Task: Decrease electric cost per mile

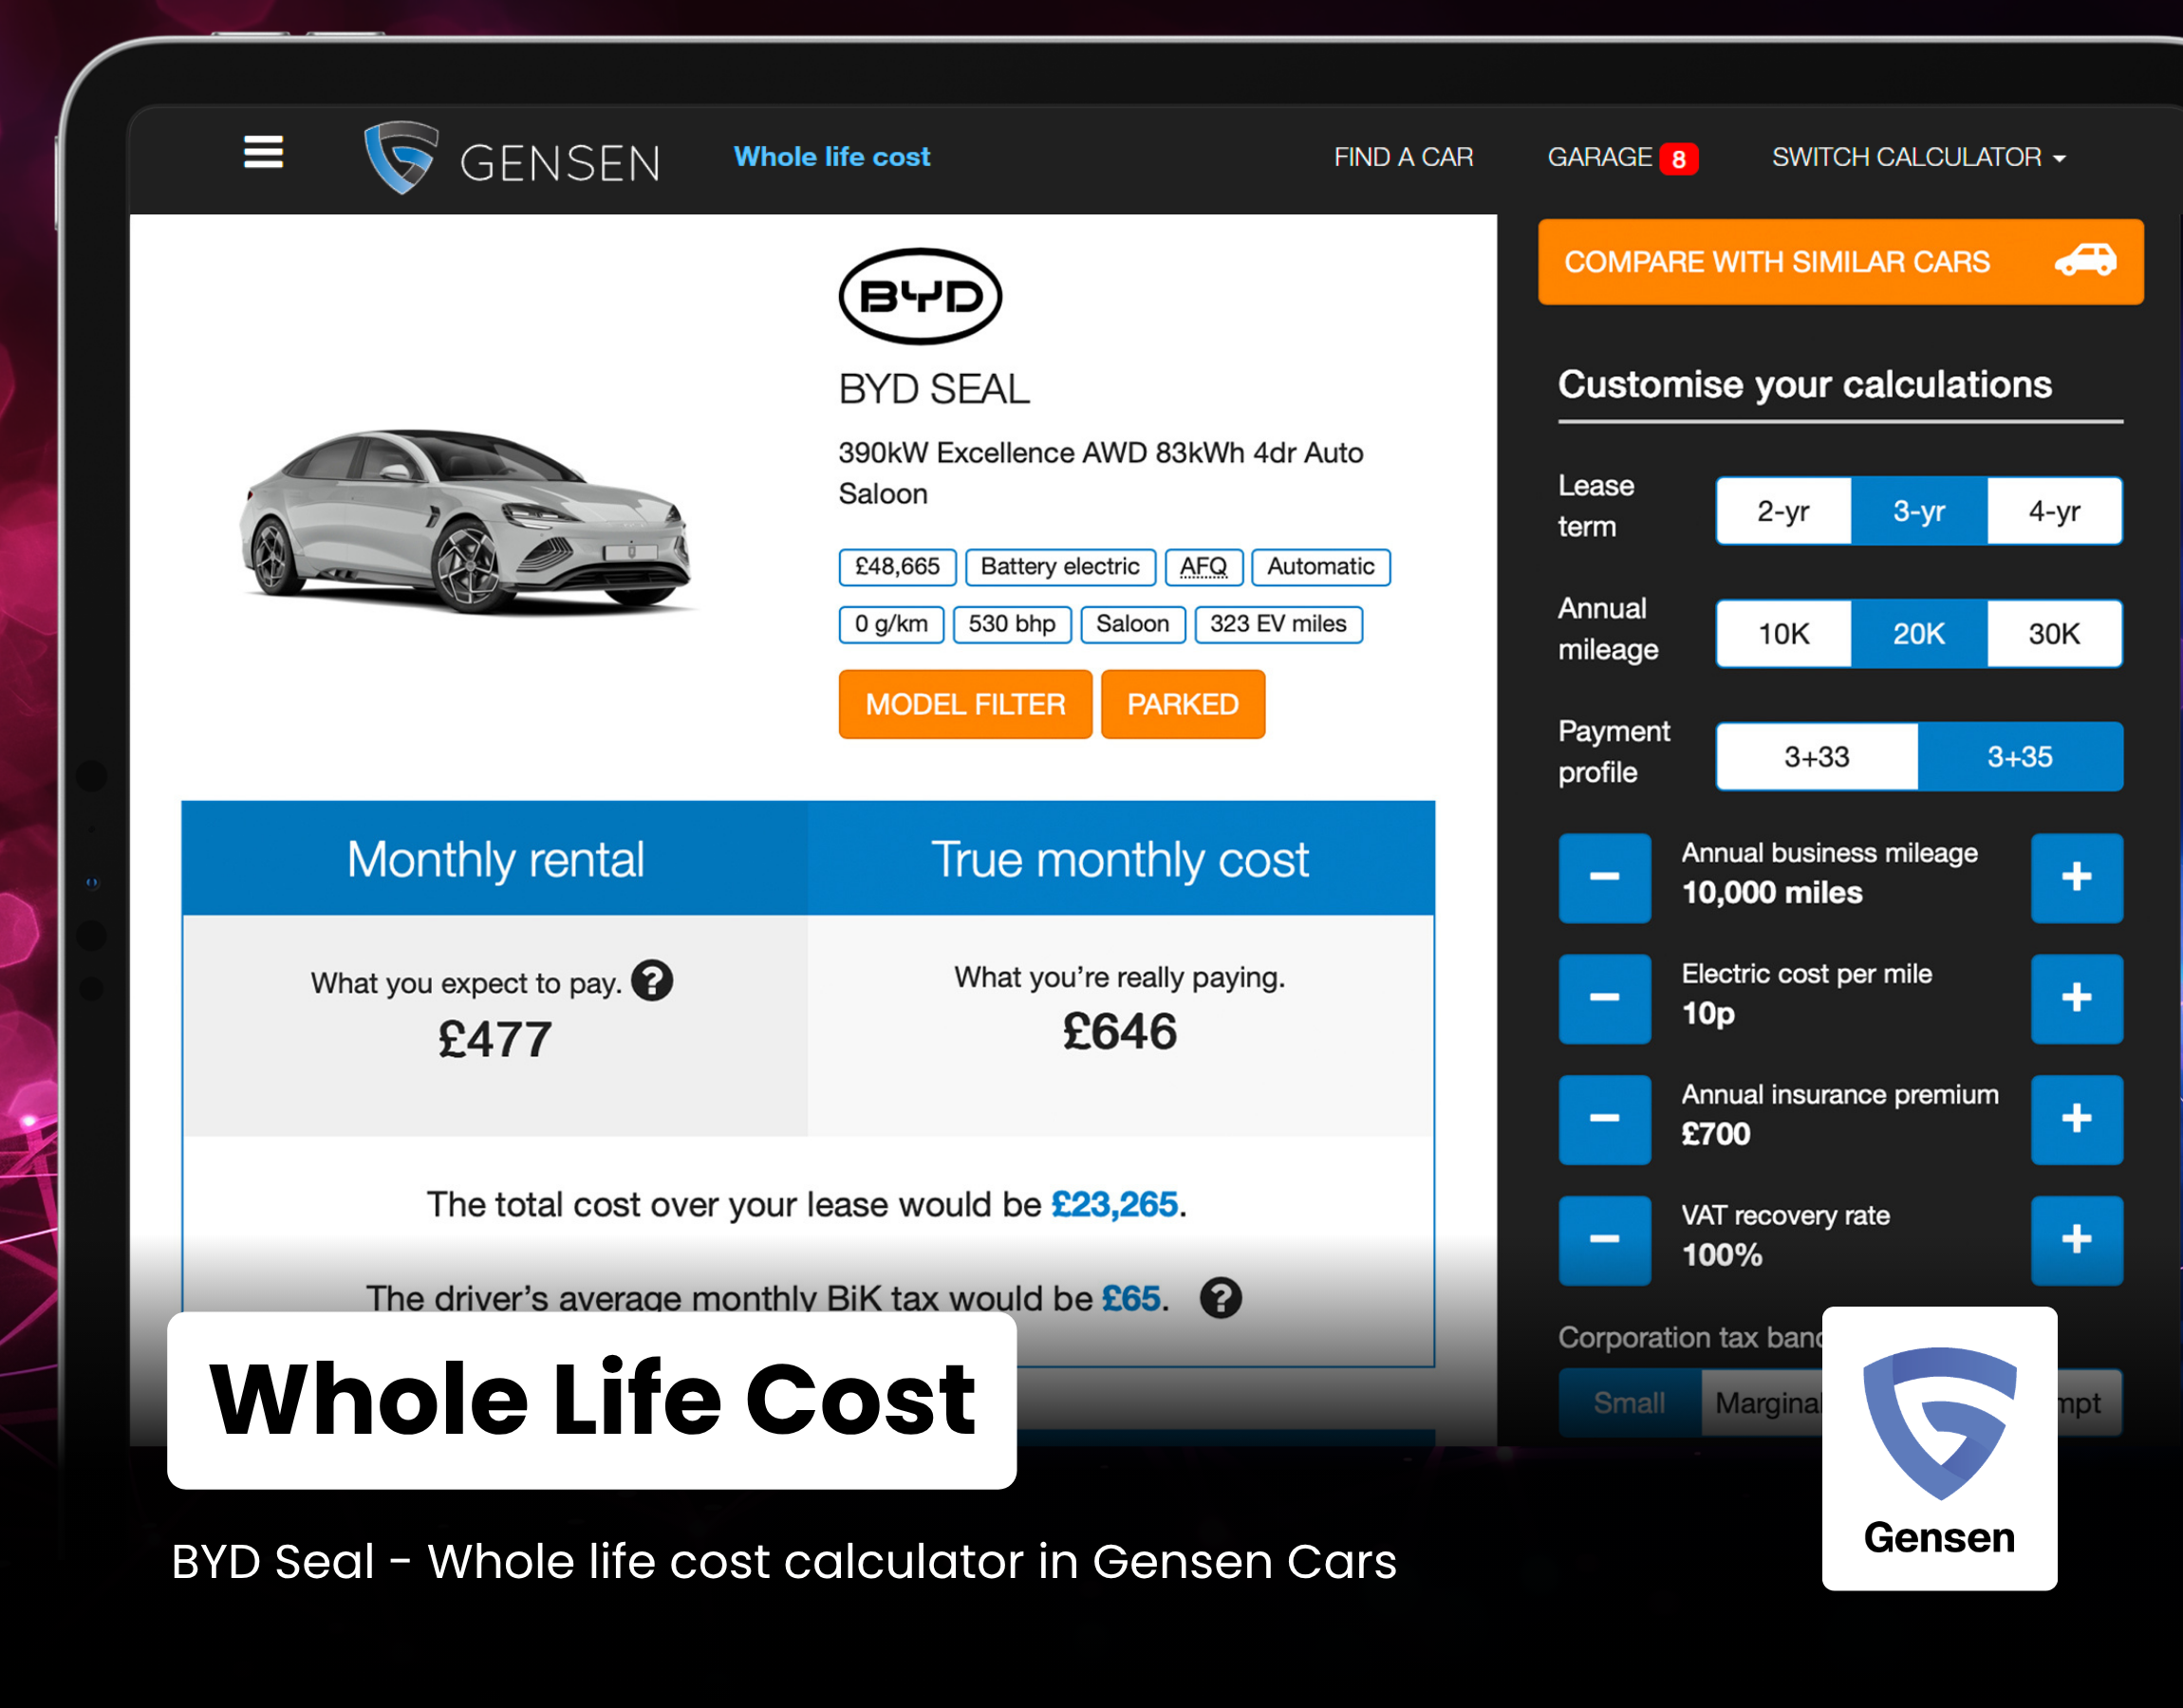Action: pos(1604,998)
